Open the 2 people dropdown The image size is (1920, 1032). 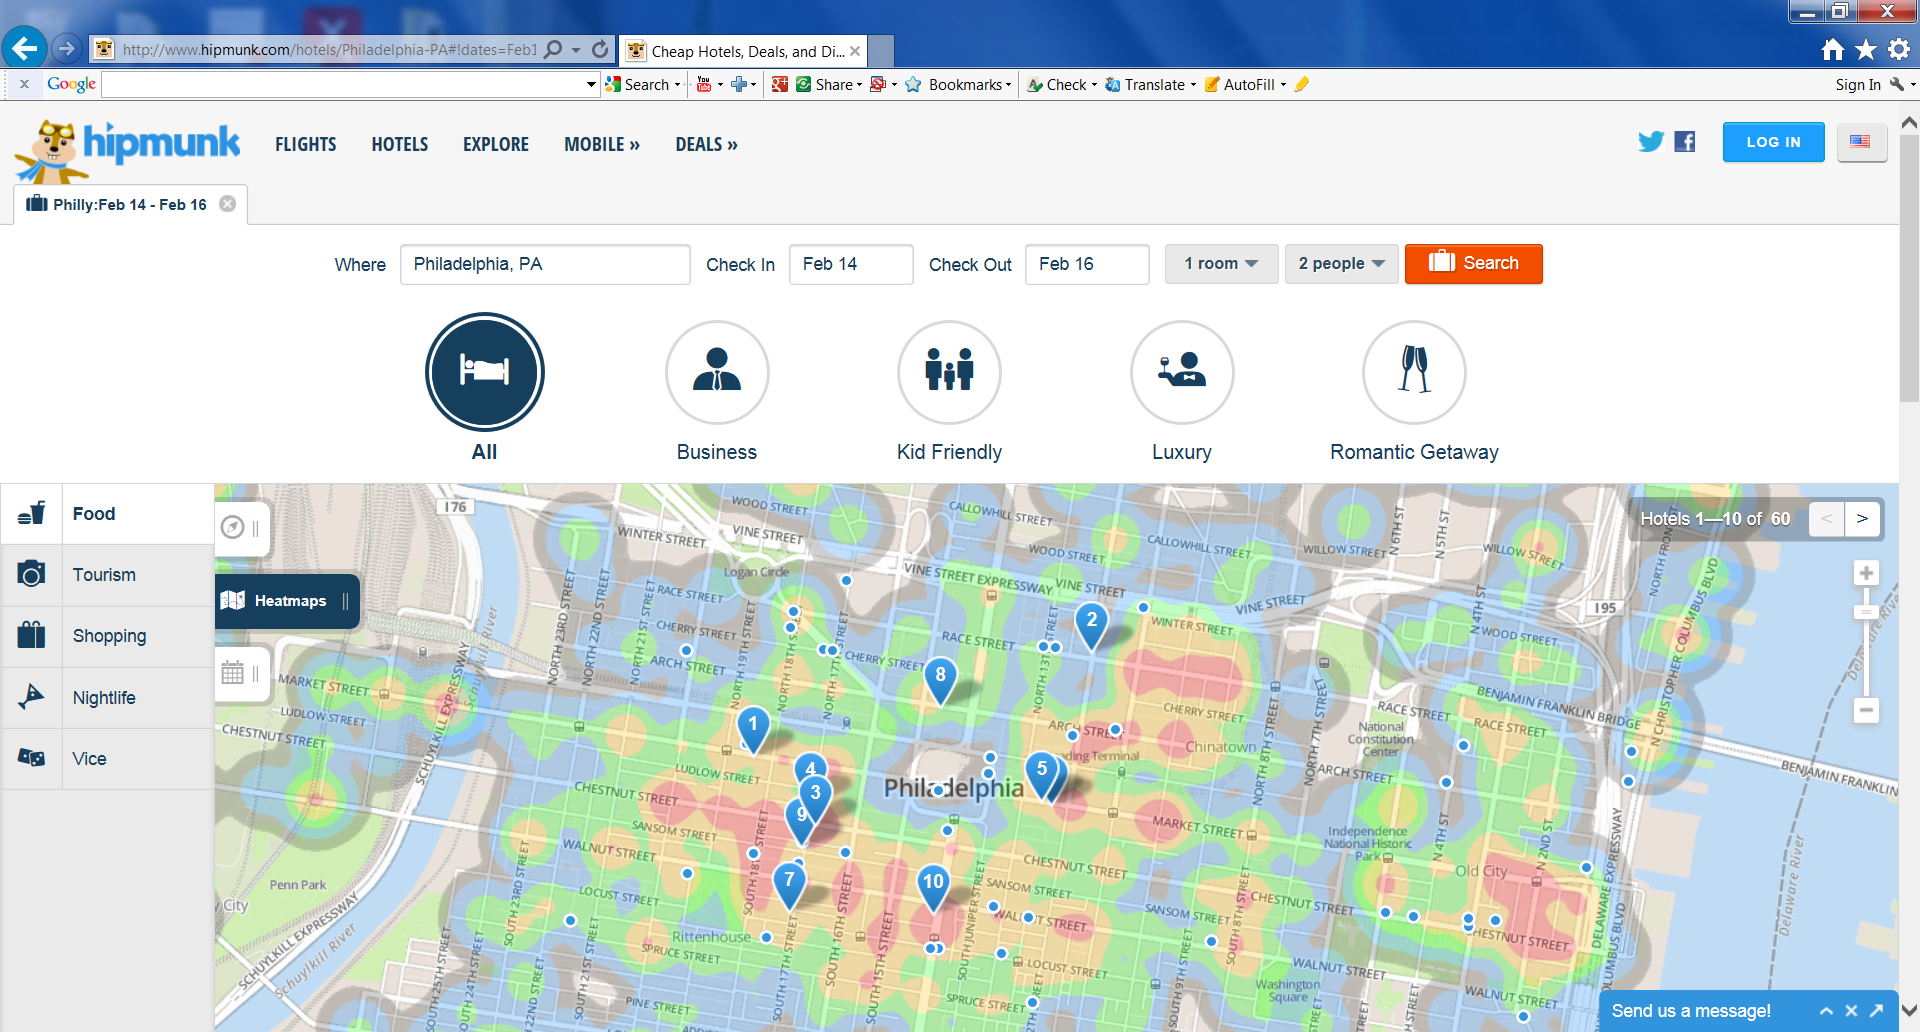(x=1341, y=264)
